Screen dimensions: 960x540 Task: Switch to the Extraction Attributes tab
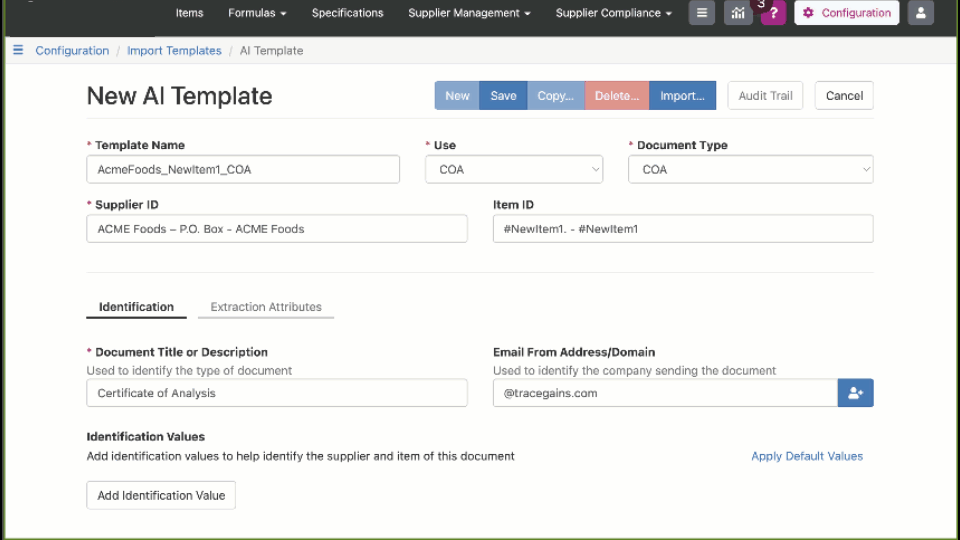266,307
